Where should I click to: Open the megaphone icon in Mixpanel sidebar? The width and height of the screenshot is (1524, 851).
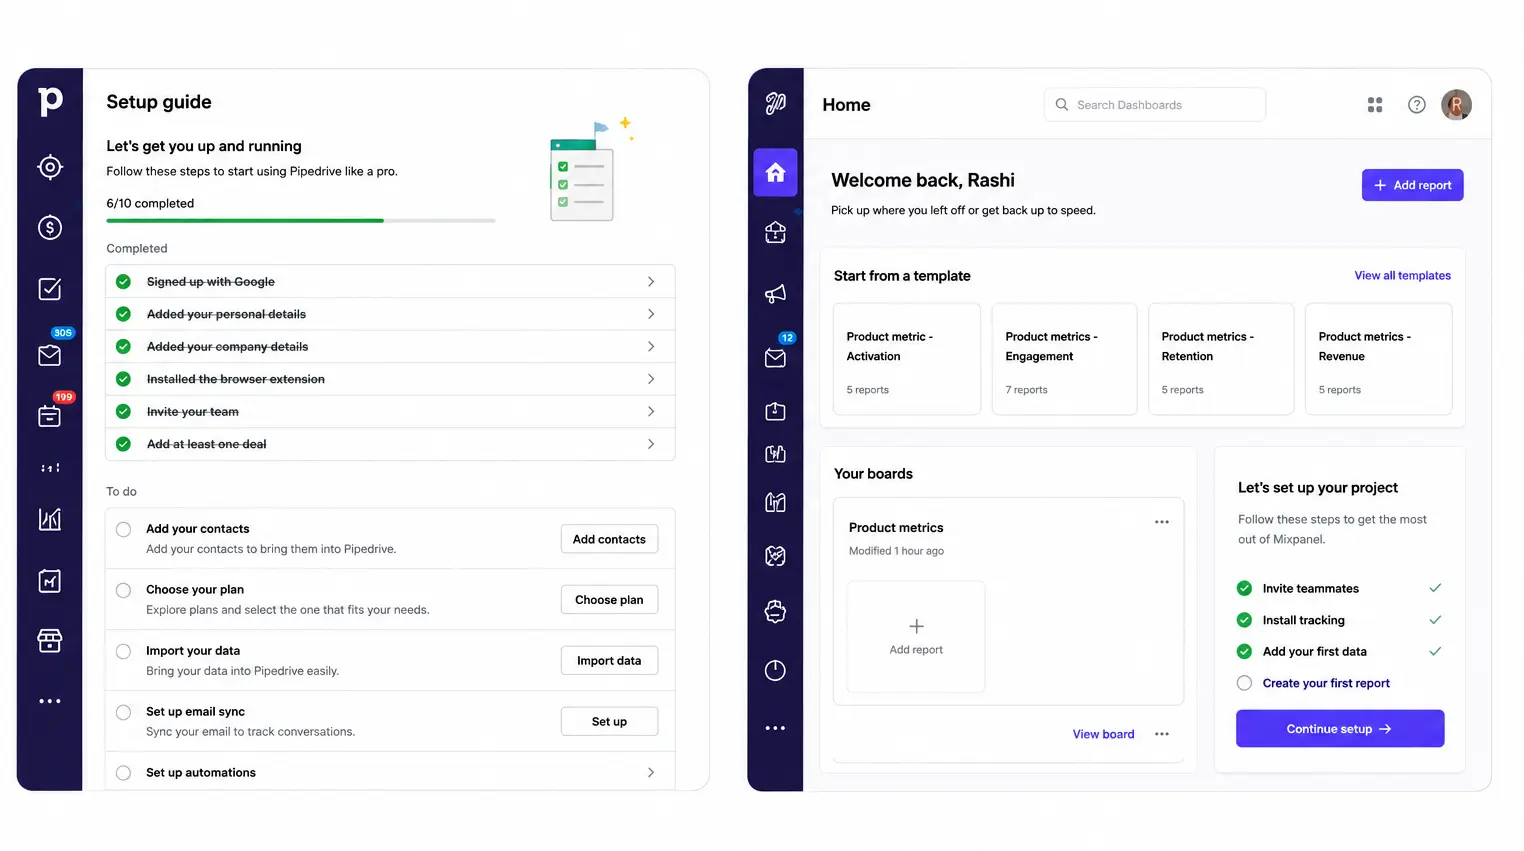coord(776,294)
